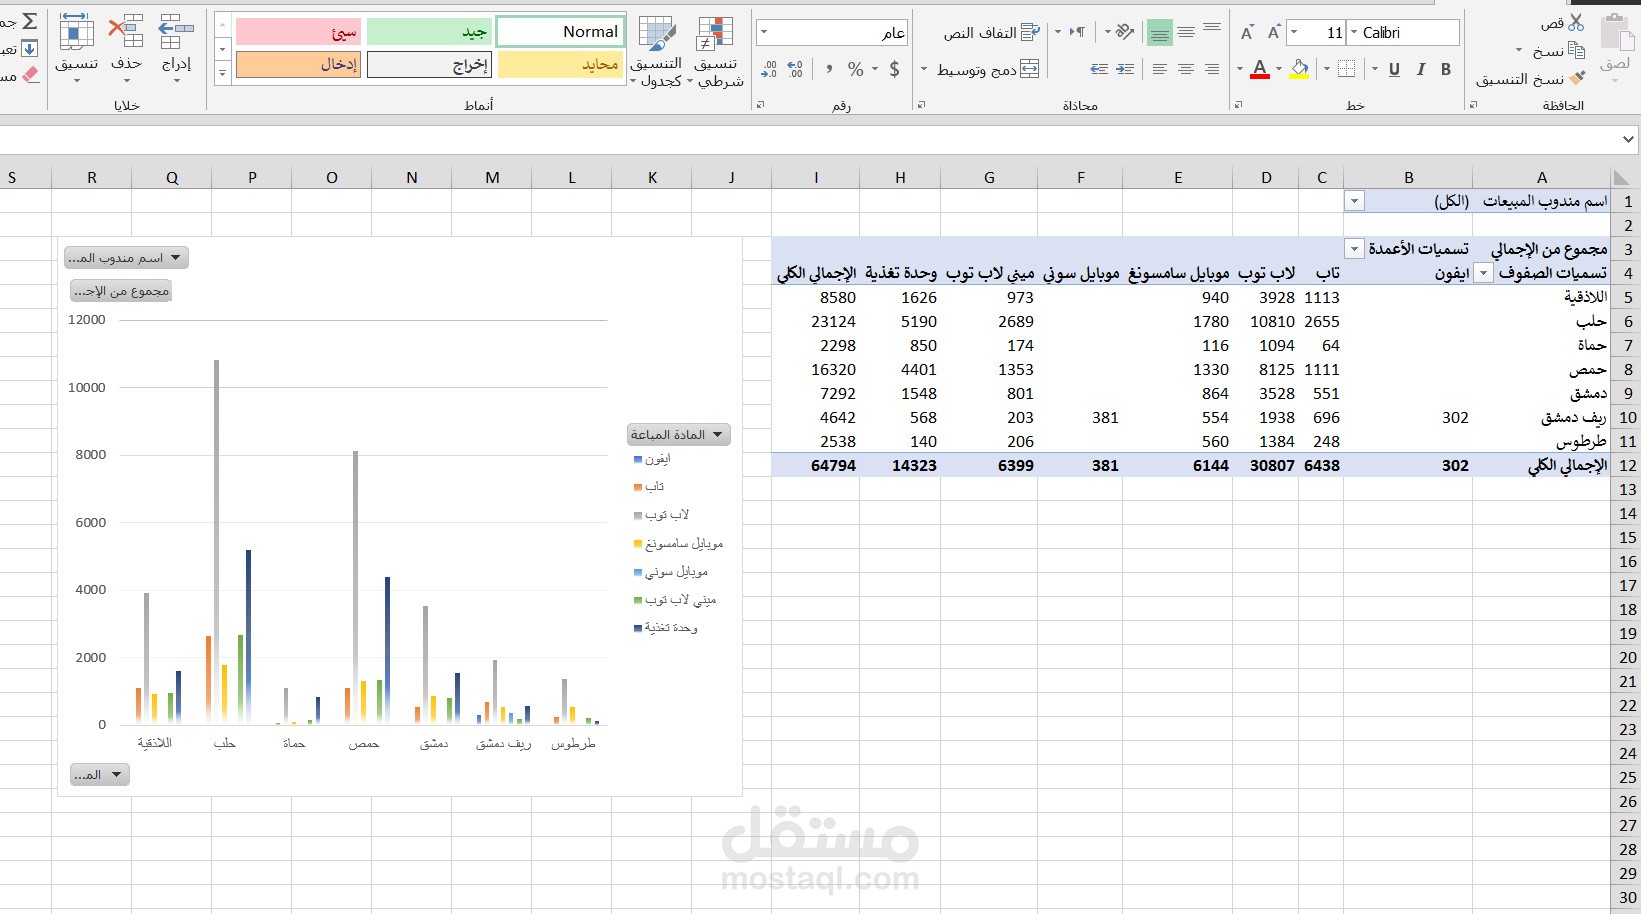Click the Insert cells (إدراج) icon
The height and width of the screenshot is (914, 1641).
coord(176,32)
